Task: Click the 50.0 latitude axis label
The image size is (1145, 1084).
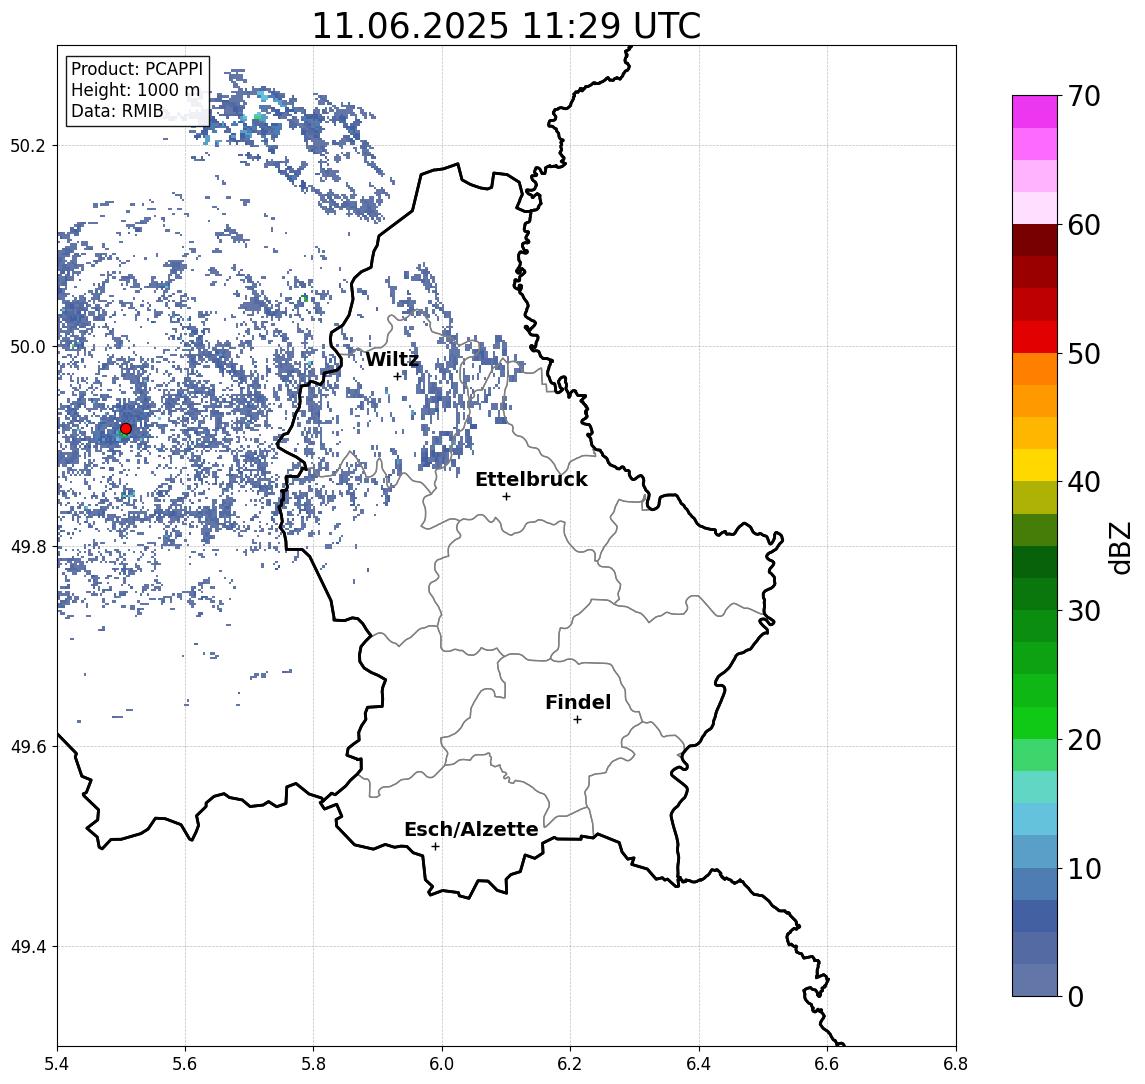Action: [28, 346]
